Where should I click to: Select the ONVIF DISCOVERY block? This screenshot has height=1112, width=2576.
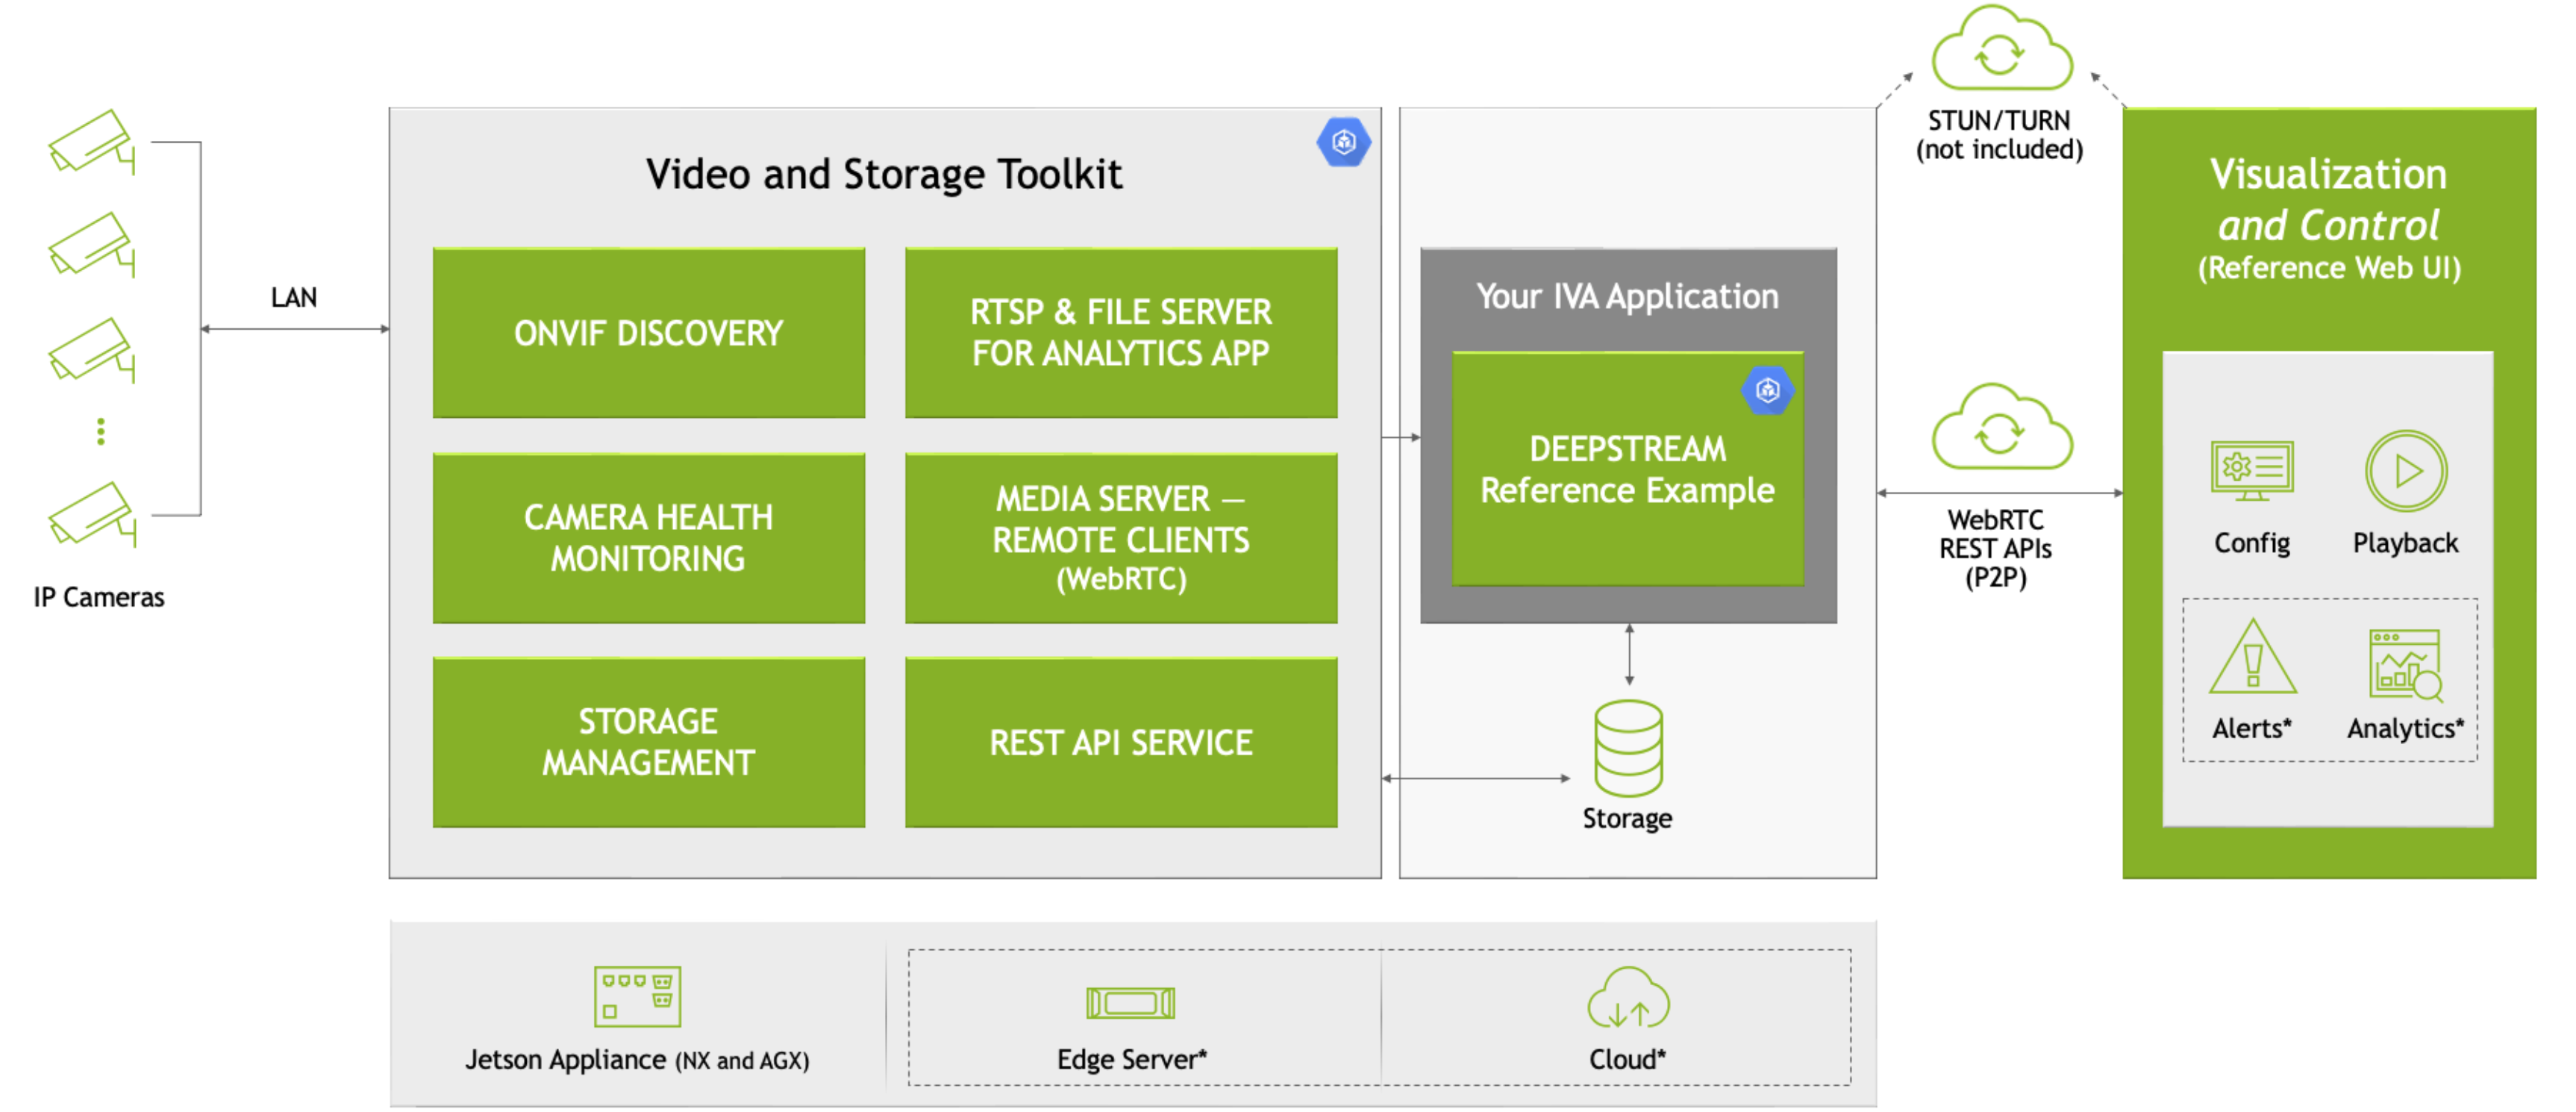tap(648, 333)
